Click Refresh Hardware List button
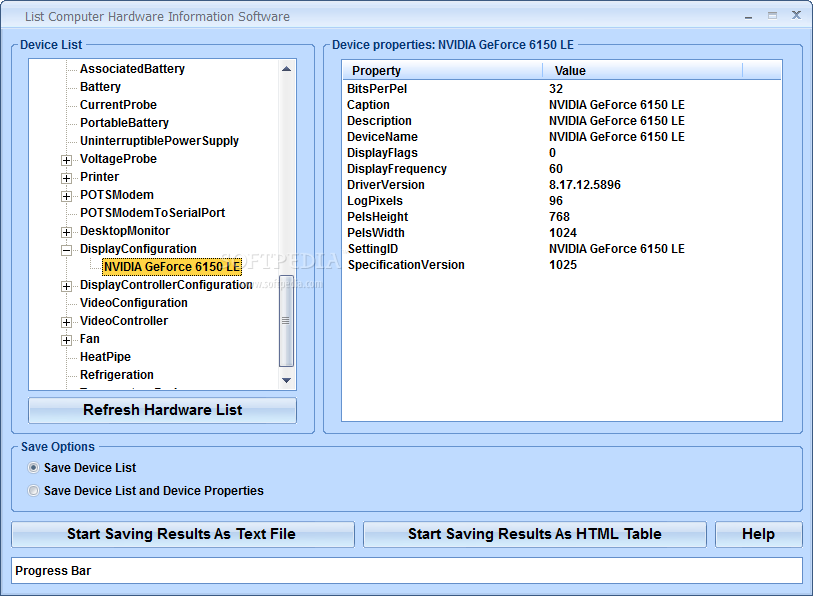 (162, 410)
